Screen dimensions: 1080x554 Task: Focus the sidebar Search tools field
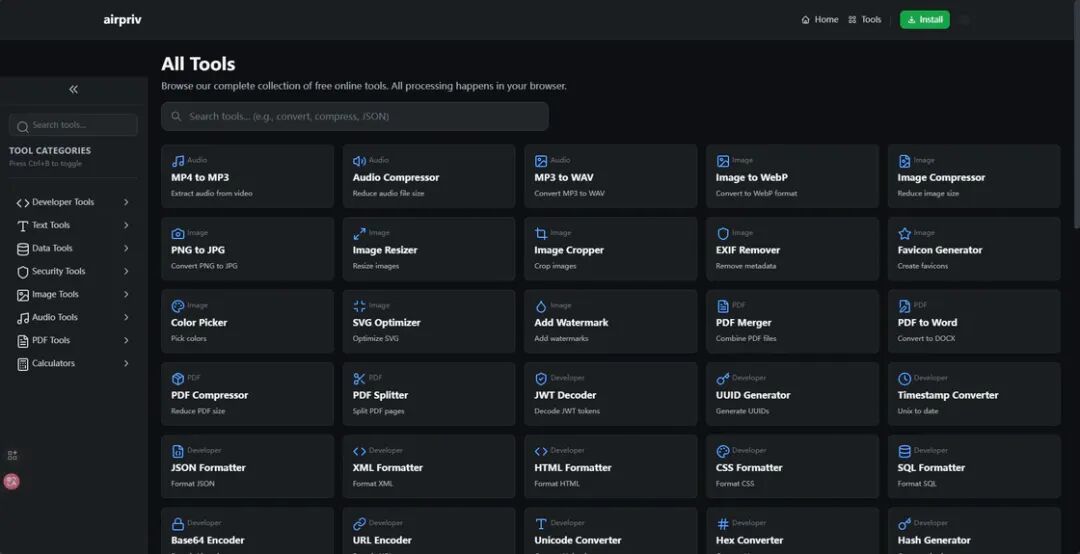(x=73, y=125)
